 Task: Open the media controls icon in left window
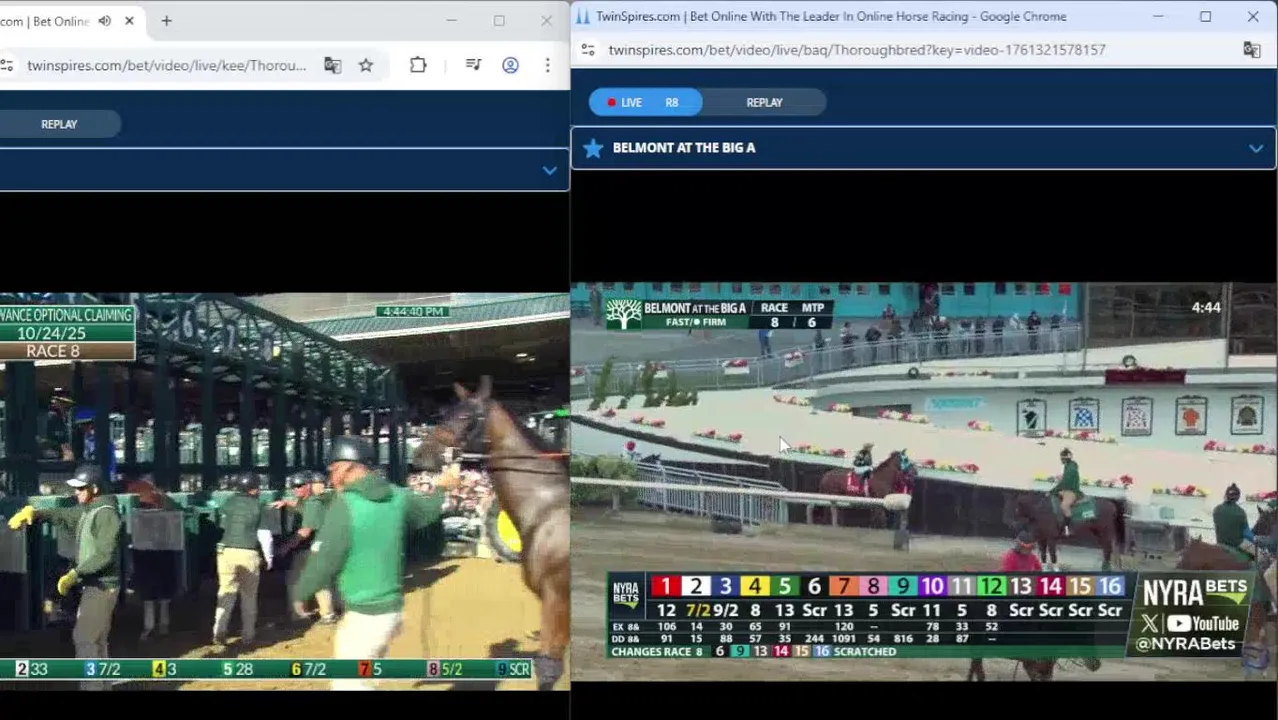473,66
